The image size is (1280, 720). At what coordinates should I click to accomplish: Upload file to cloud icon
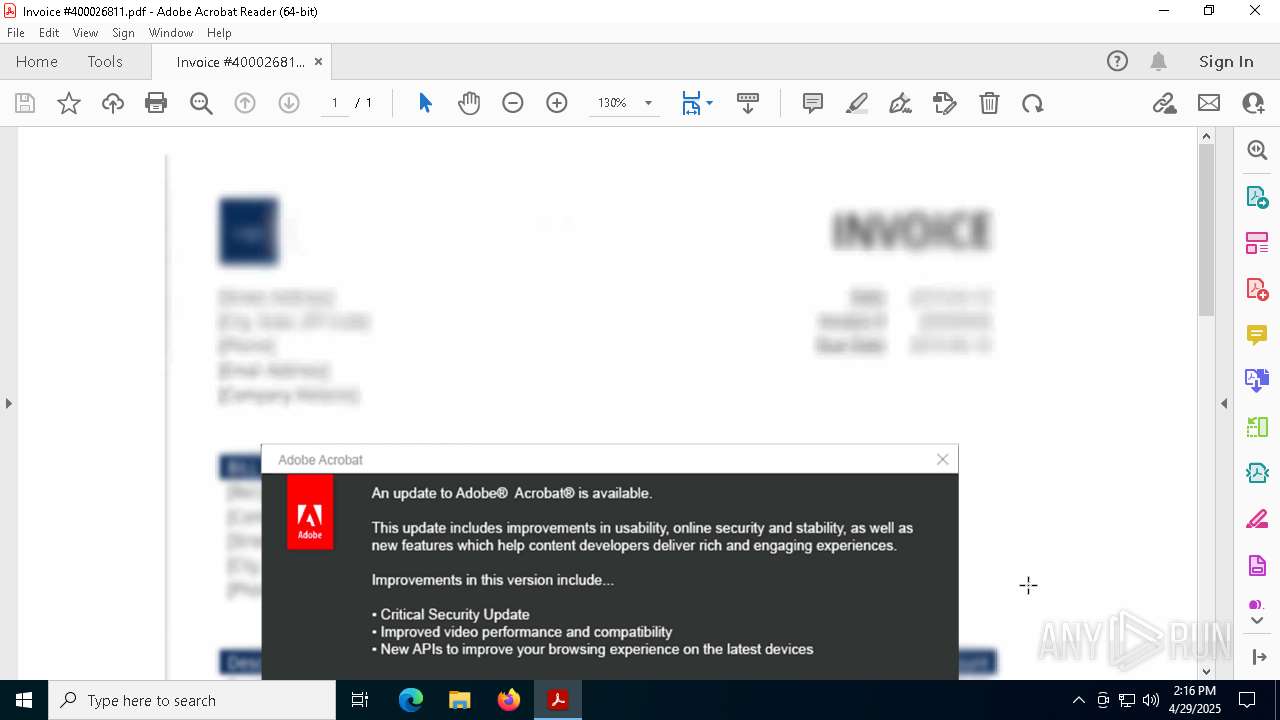pos(113,103)
